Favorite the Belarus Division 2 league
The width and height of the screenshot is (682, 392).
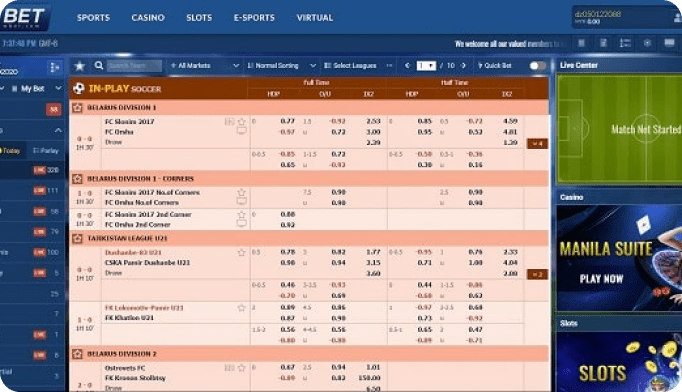77,354
